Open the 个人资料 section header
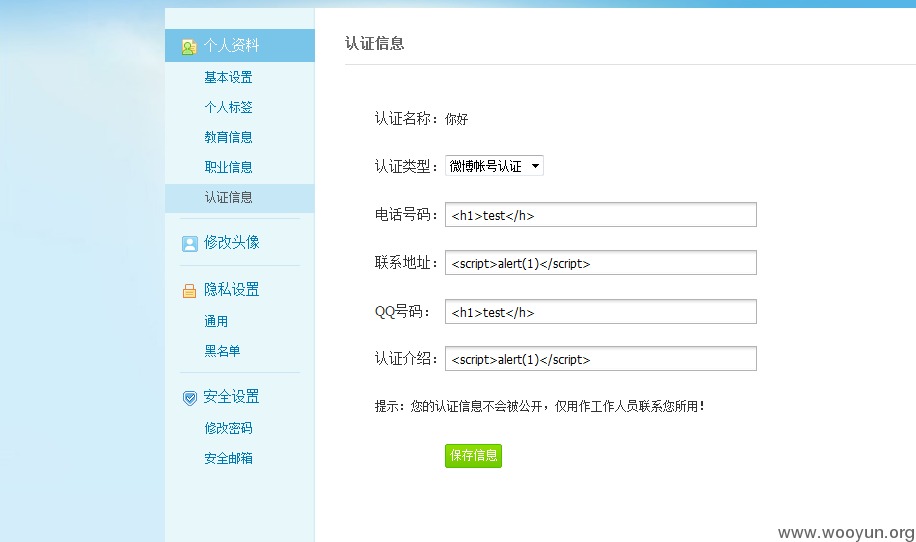The image size is (916, 542). pyautogui.click(x=240, y=46)
